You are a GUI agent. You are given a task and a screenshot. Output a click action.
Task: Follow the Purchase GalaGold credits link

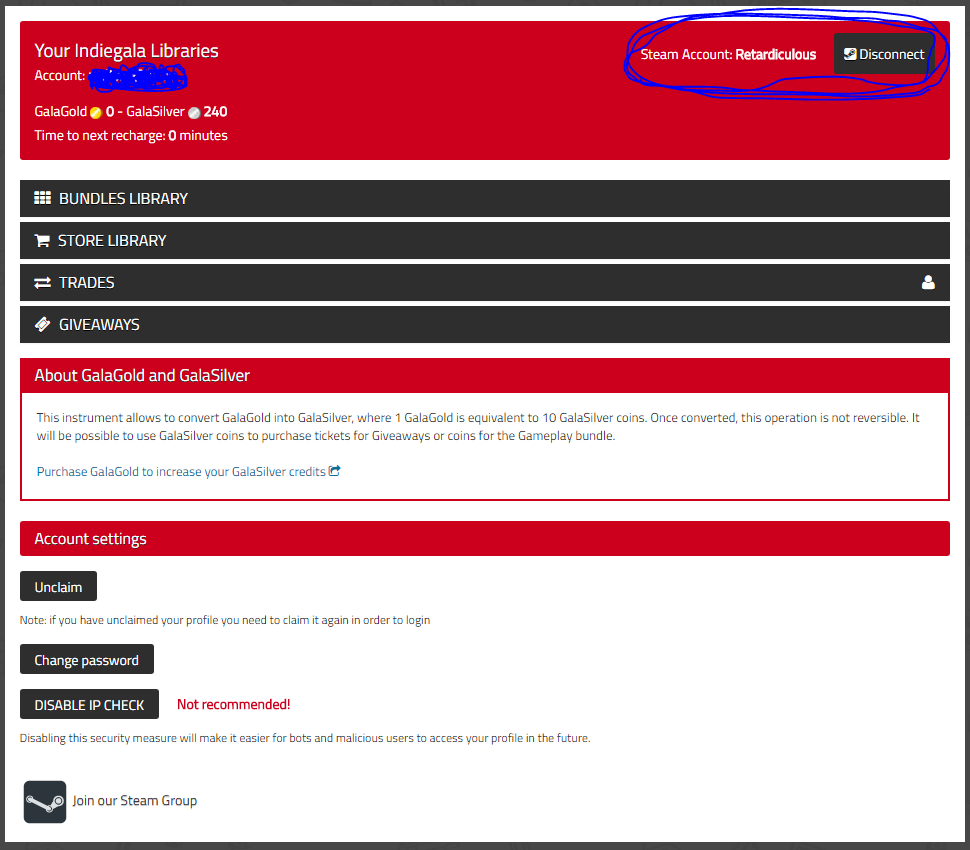181,471
